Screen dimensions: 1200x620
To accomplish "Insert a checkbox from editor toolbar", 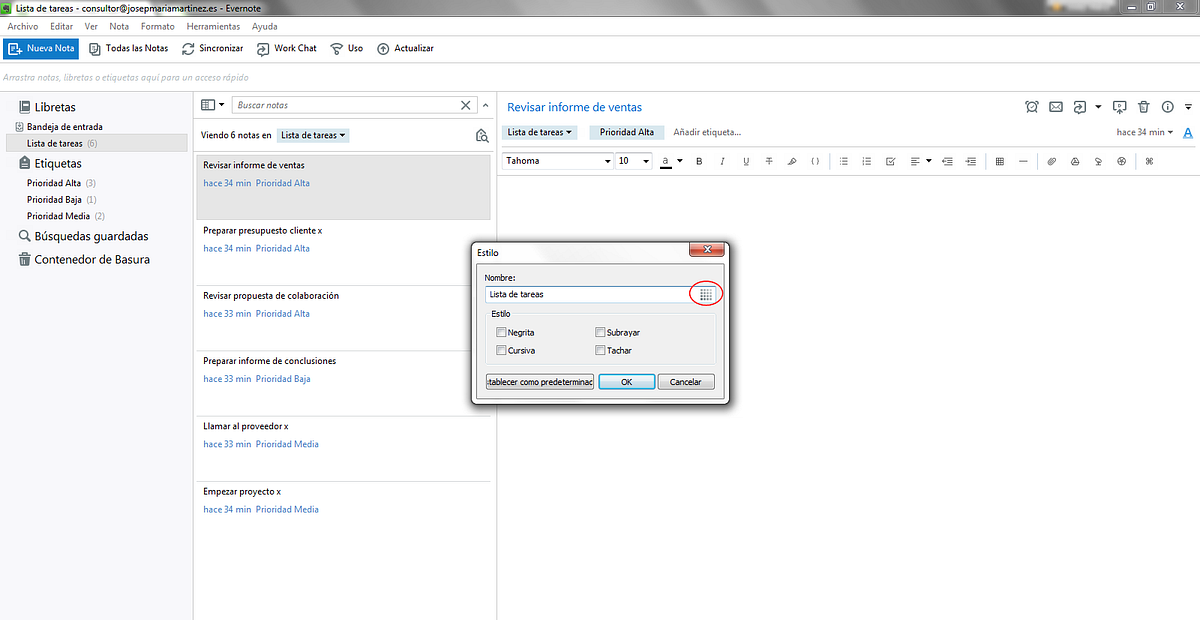I will point(890,161).
